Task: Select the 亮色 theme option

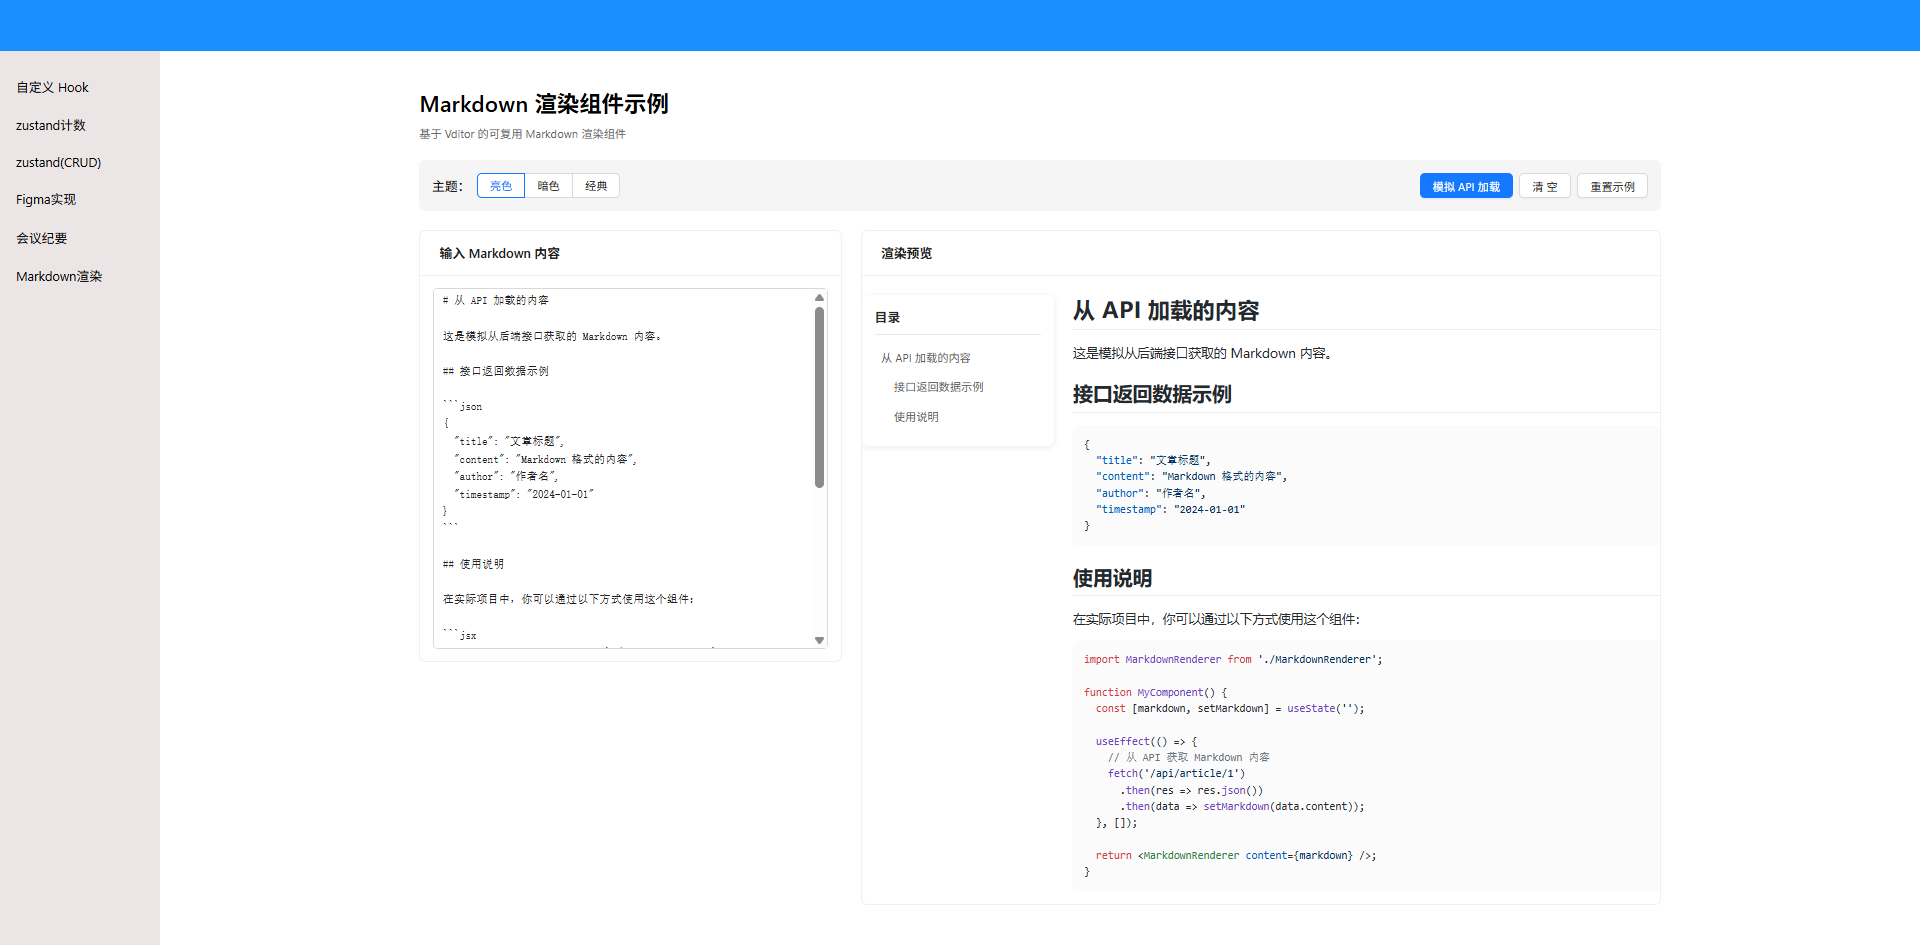Action: tap(501, 186)
